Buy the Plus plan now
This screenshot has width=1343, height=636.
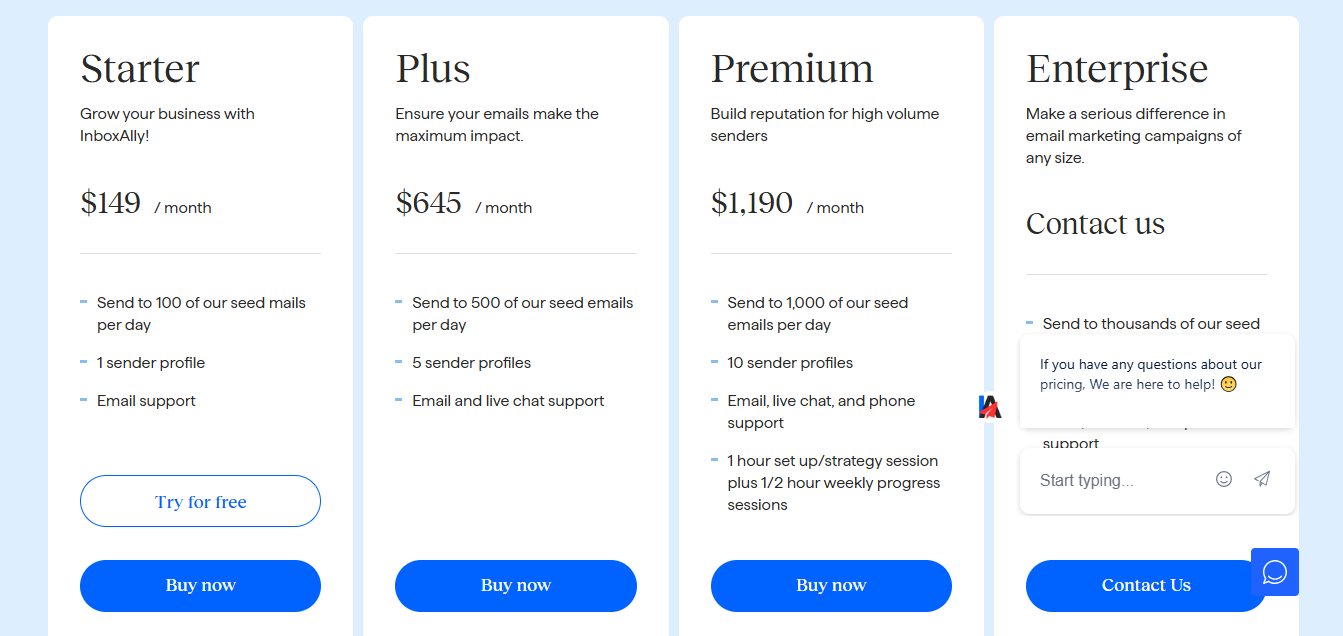pos(515,586)
